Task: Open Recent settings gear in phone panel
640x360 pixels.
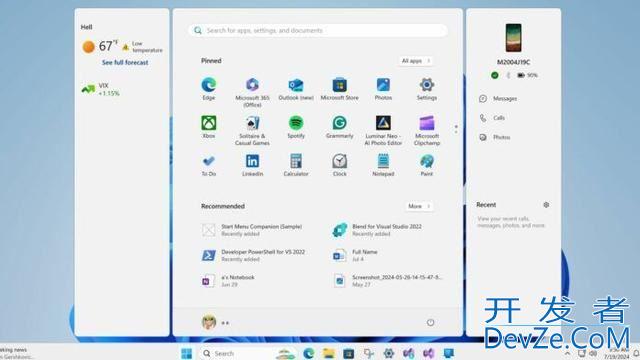Action: click(546, 205)
